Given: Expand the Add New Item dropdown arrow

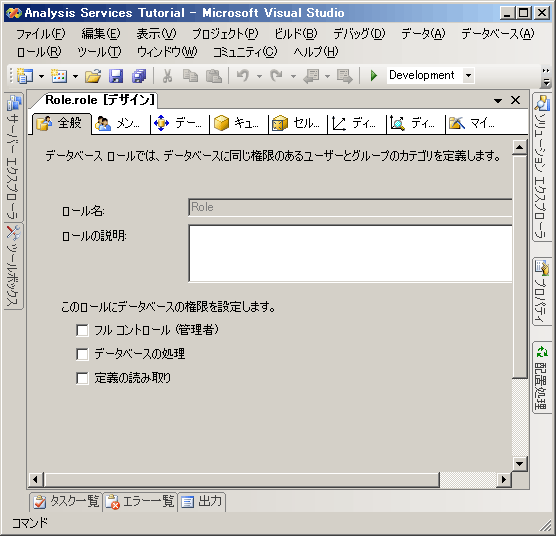Looking at the screenshot, I should (76, 76).
